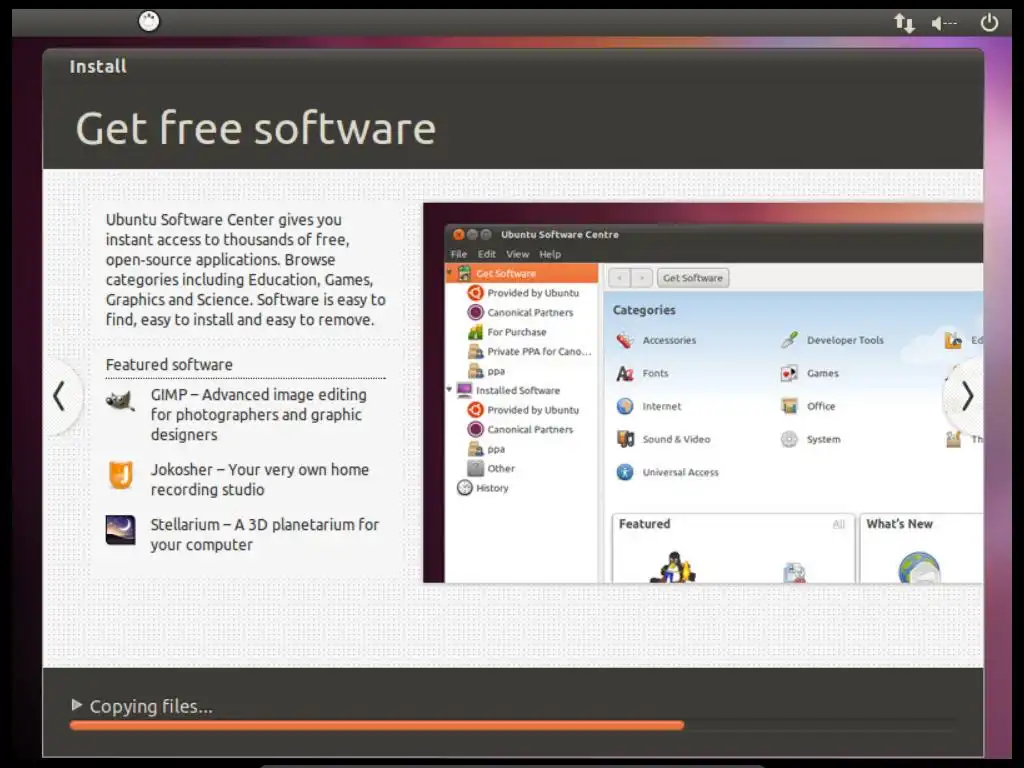Click the accessibility icon in top panel
The image size is (1024, 768).
click(x=149, y=22)
